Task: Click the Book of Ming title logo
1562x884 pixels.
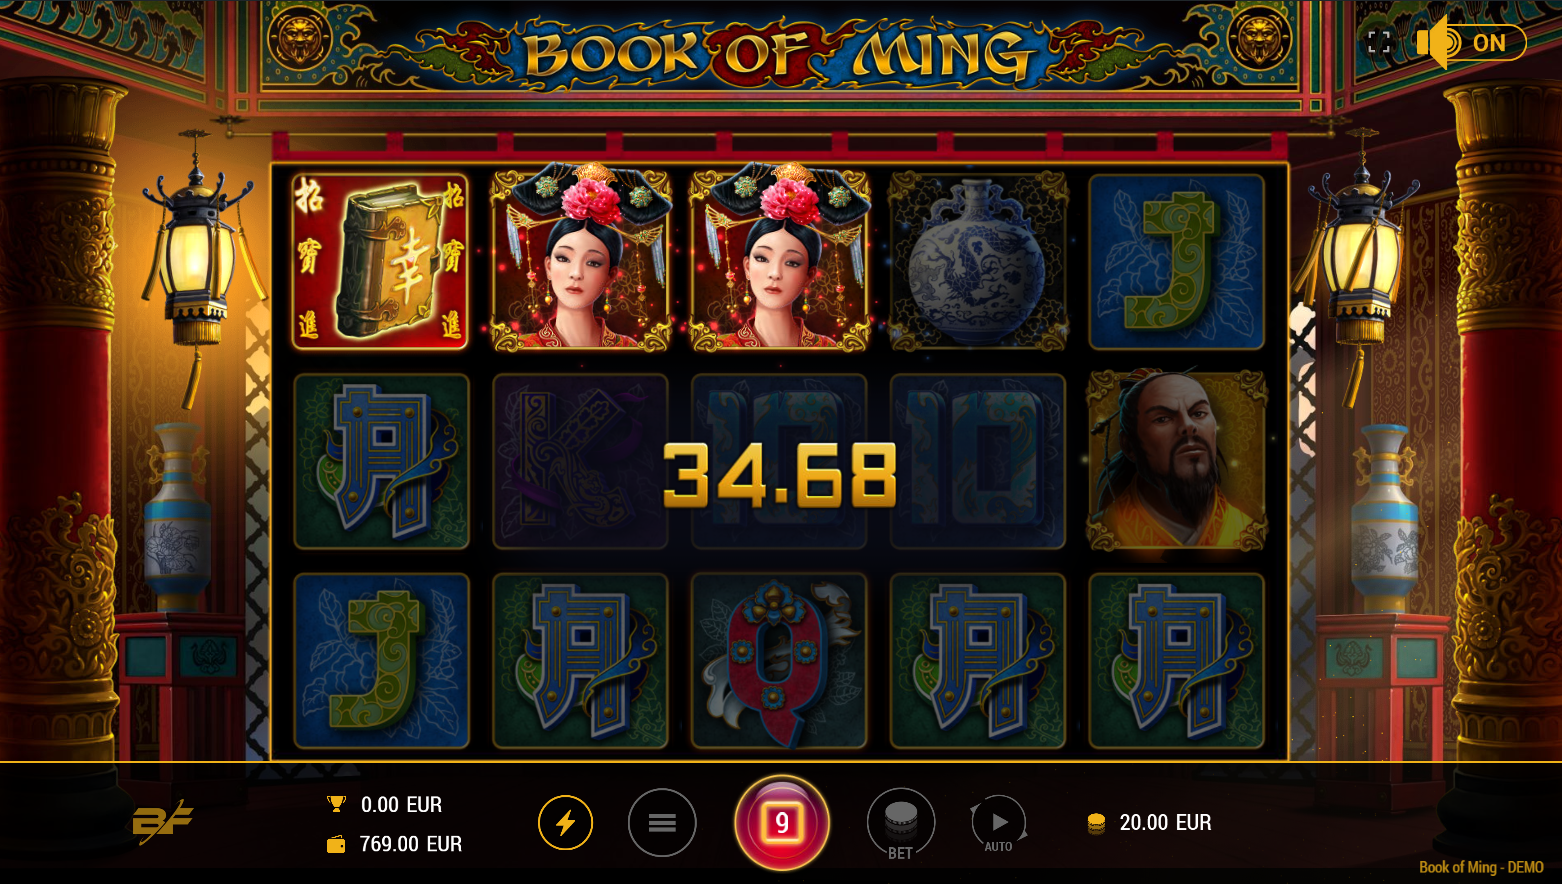Action: [x=778, y=54]
